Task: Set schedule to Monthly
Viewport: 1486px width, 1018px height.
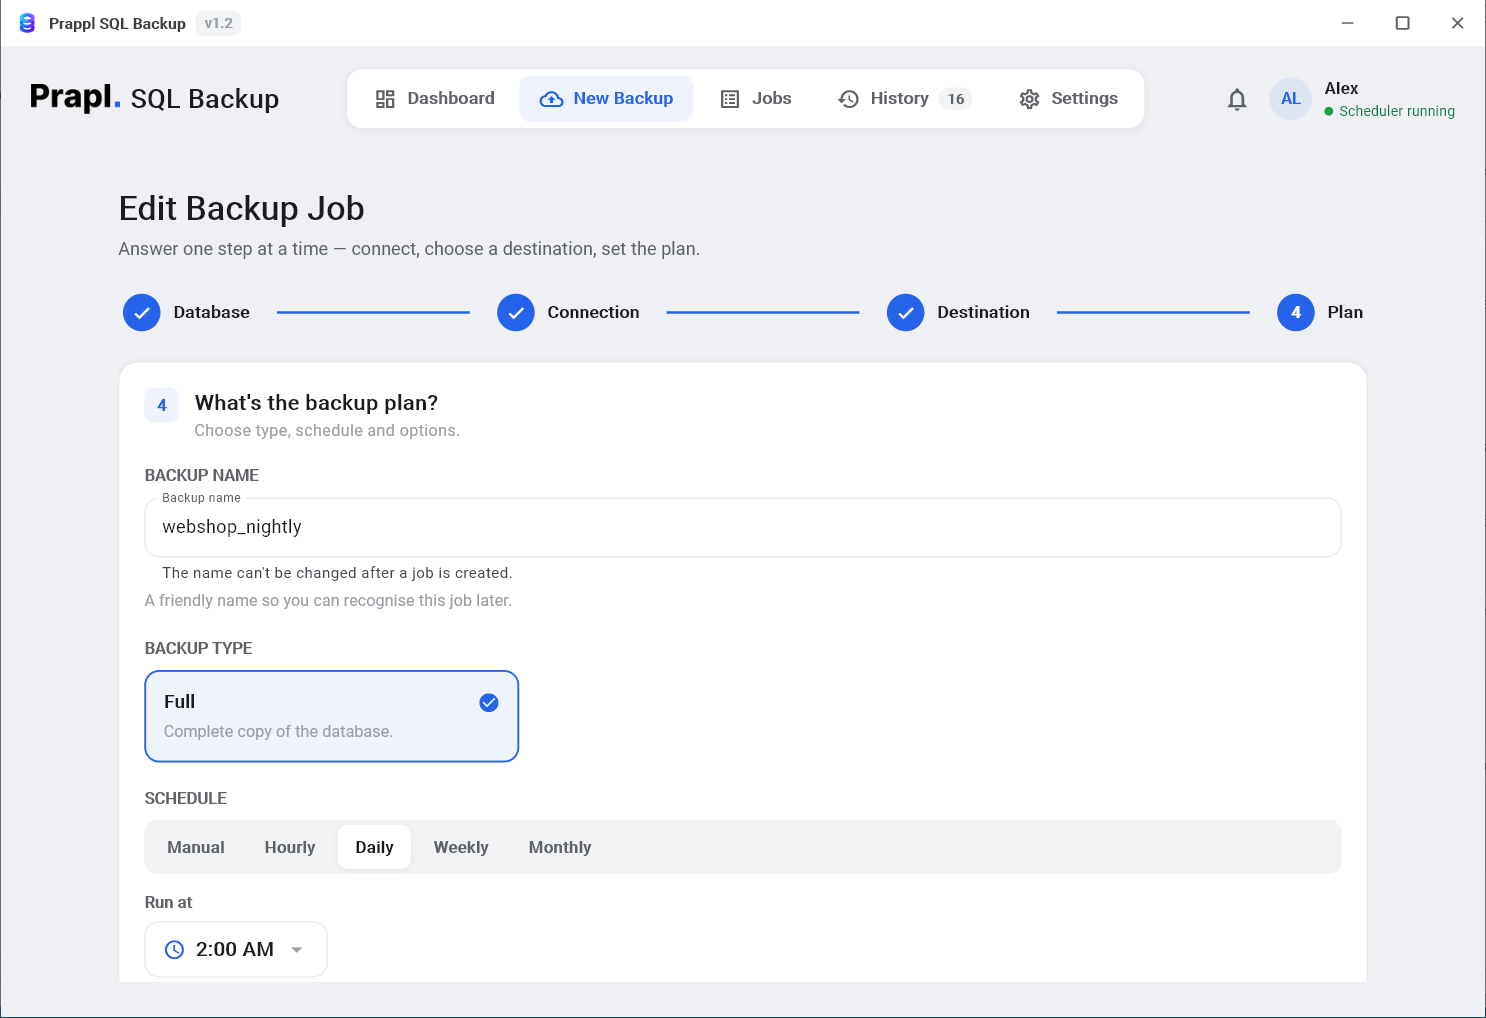Action: click(560, 847)
